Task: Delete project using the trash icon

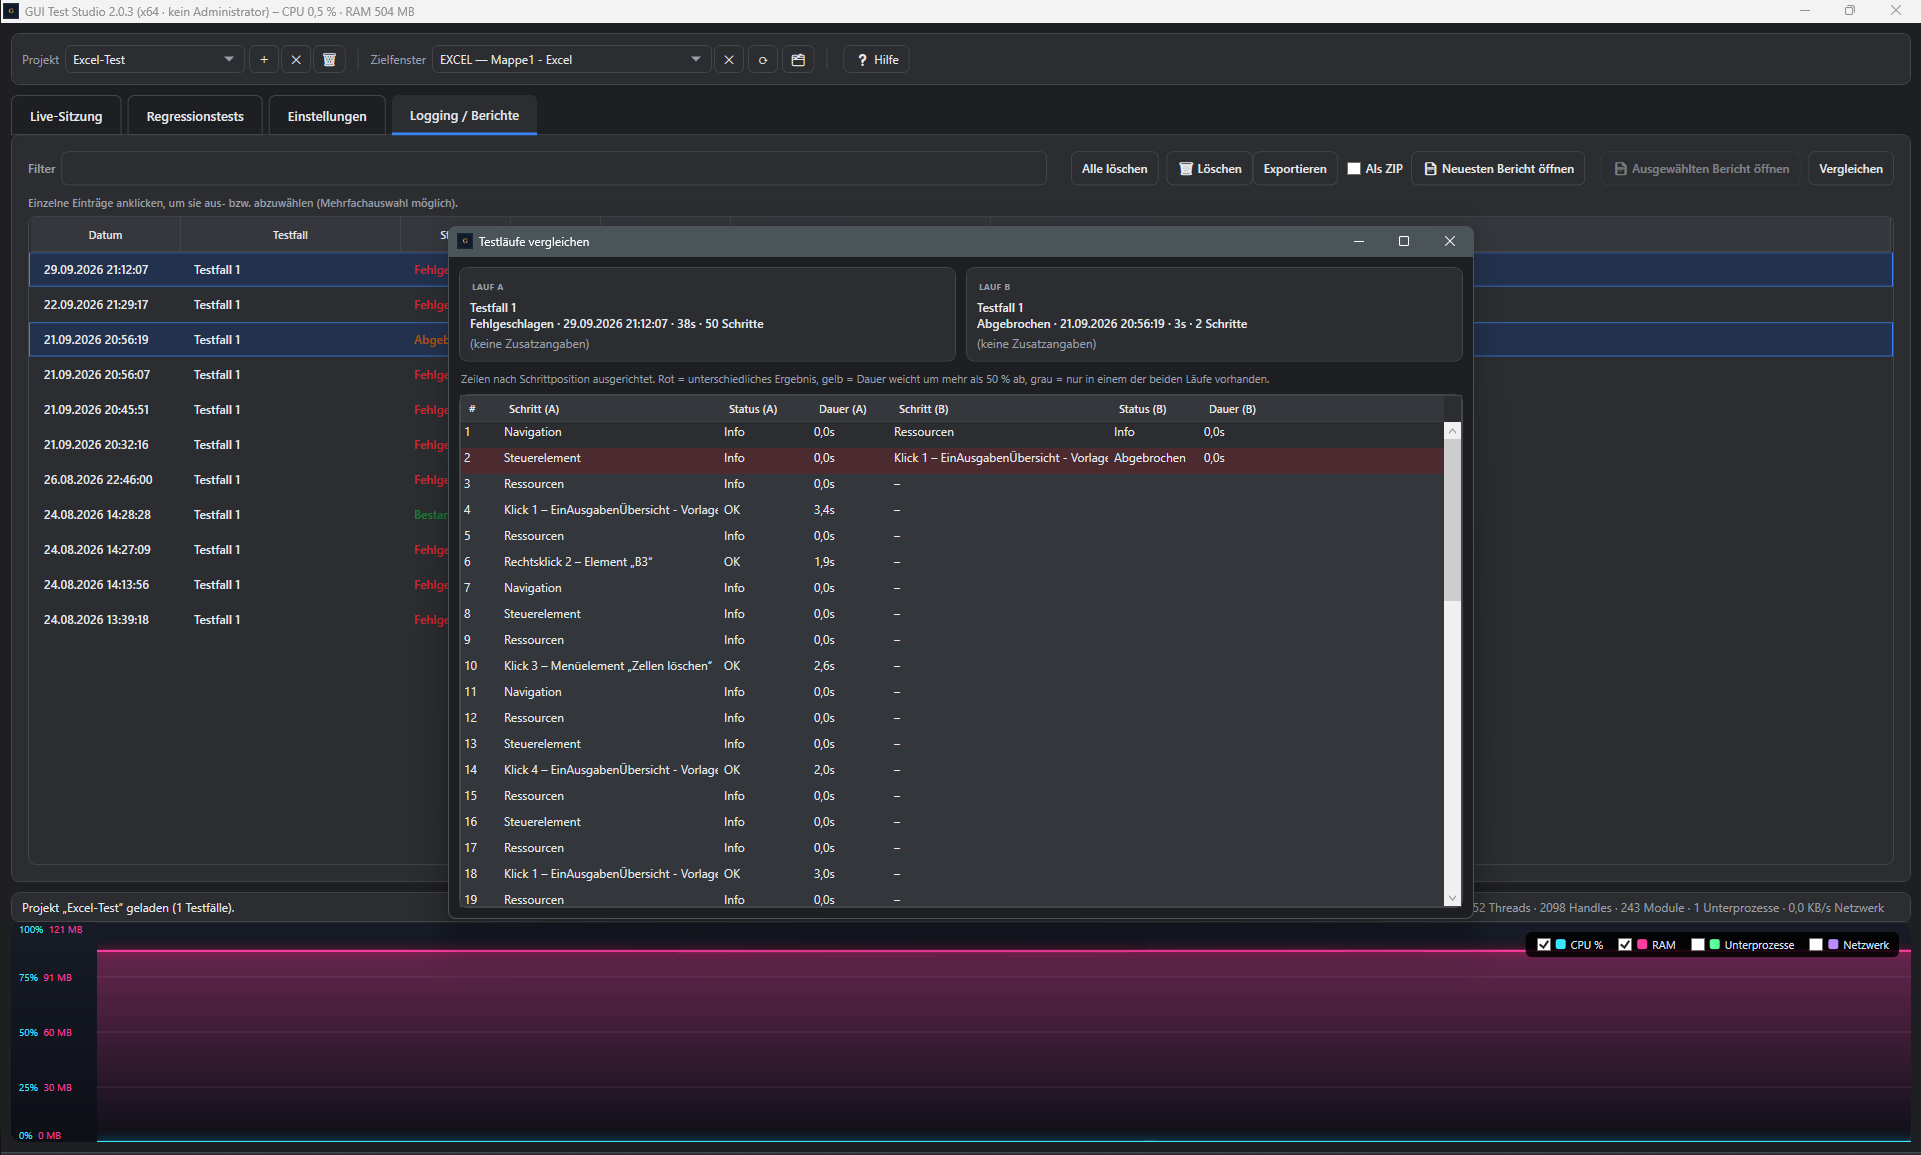Action: coord(329,60)
